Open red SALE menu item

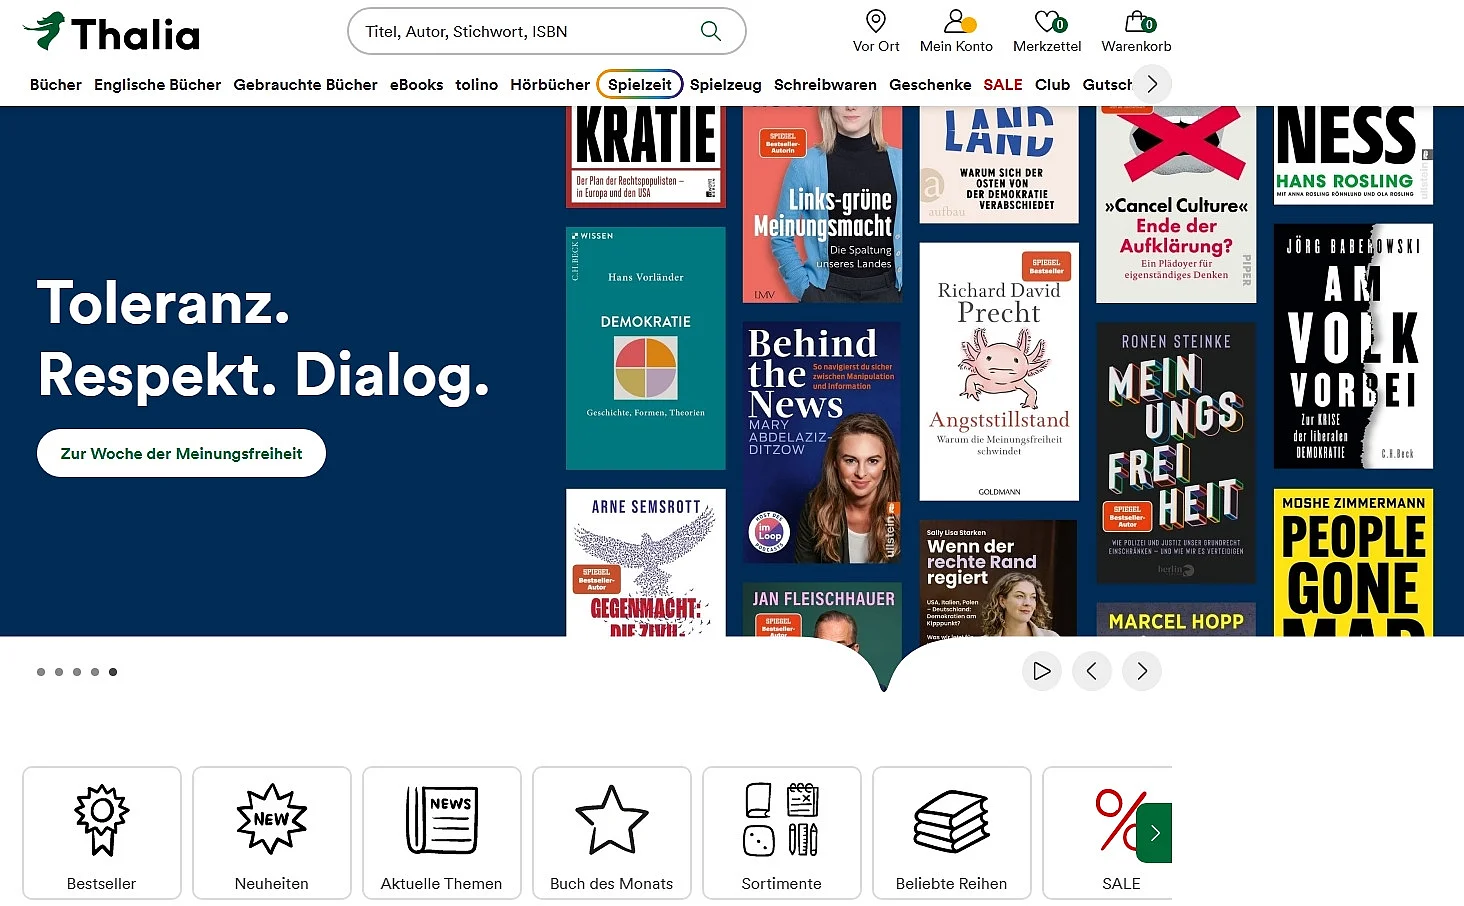tap(1003, 85)
